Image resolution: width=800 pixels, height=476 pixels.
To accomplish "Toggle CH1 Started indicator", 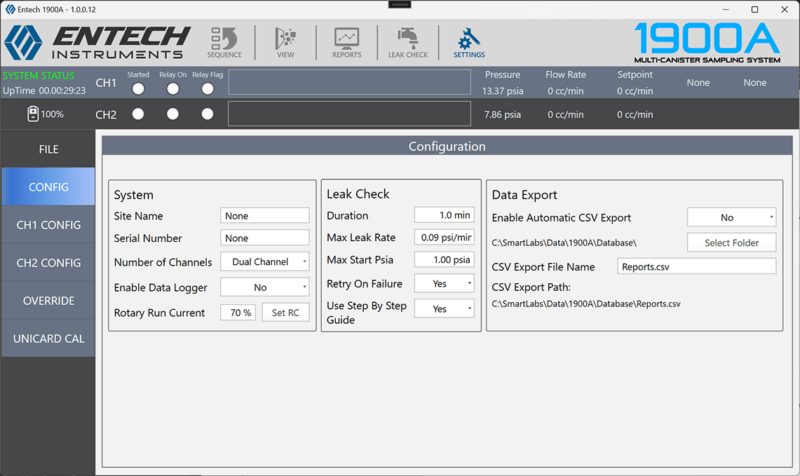I will [x=138, y=89].
